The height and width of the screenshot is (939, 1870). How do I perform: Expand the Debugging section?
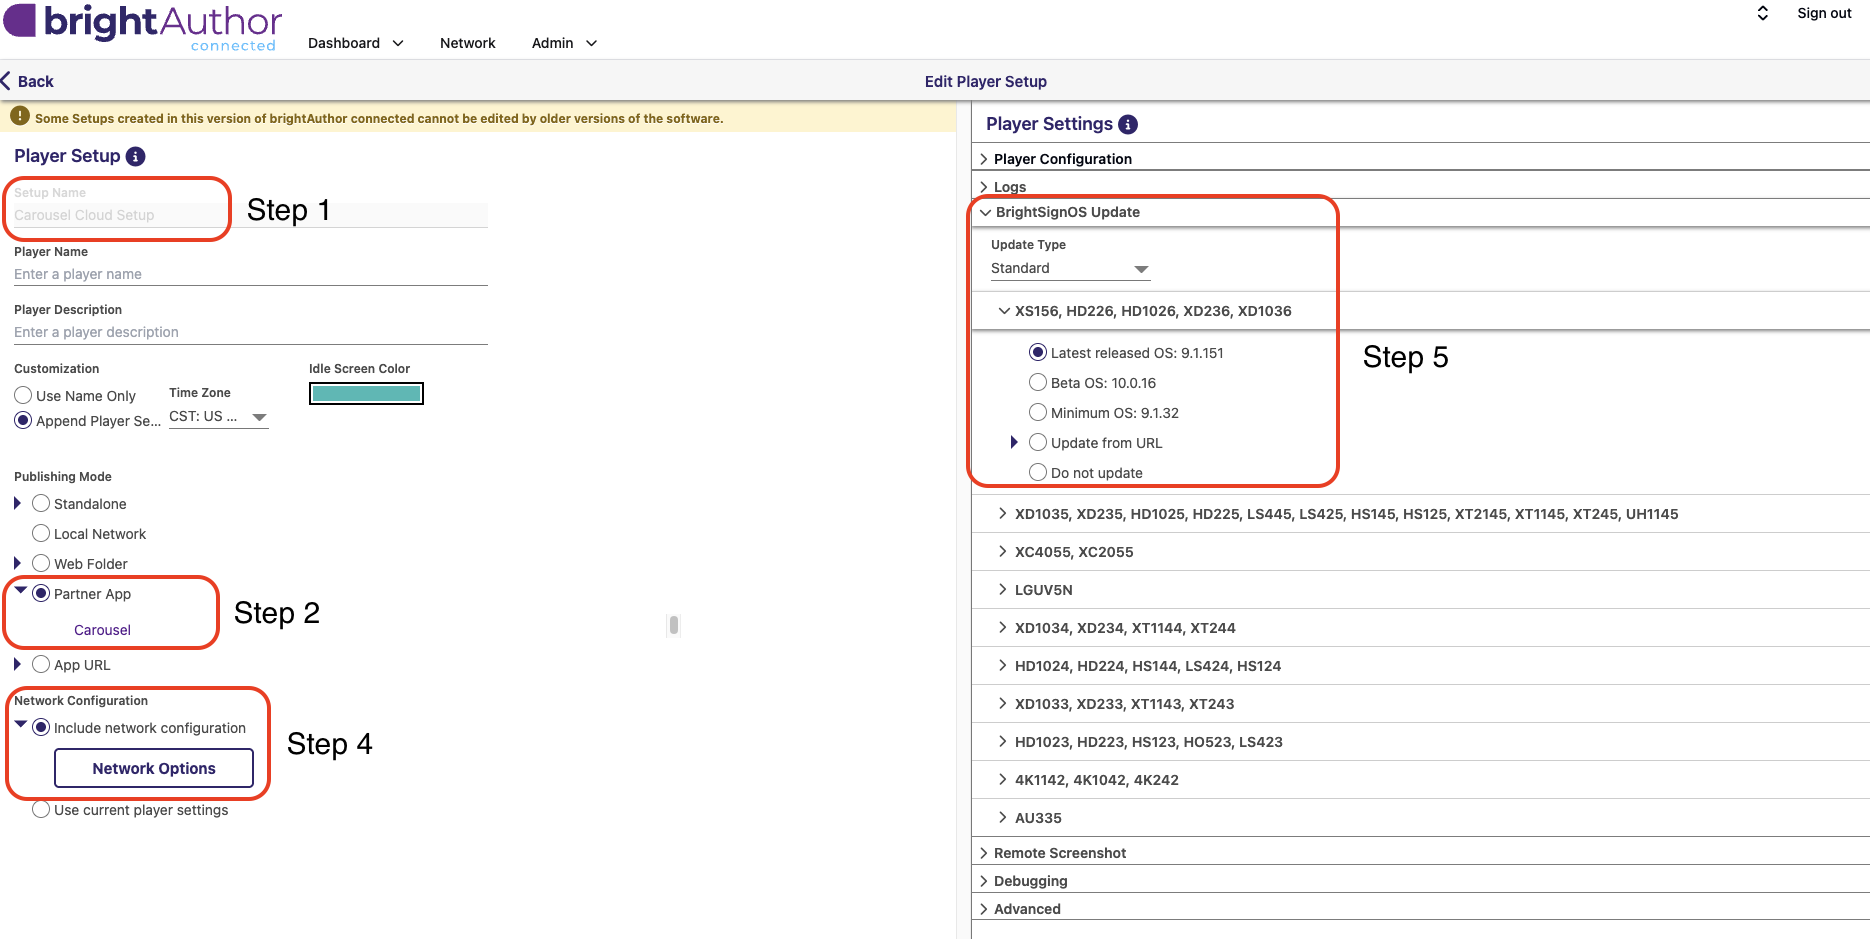pyautogui.click(x=1420, y=881)
